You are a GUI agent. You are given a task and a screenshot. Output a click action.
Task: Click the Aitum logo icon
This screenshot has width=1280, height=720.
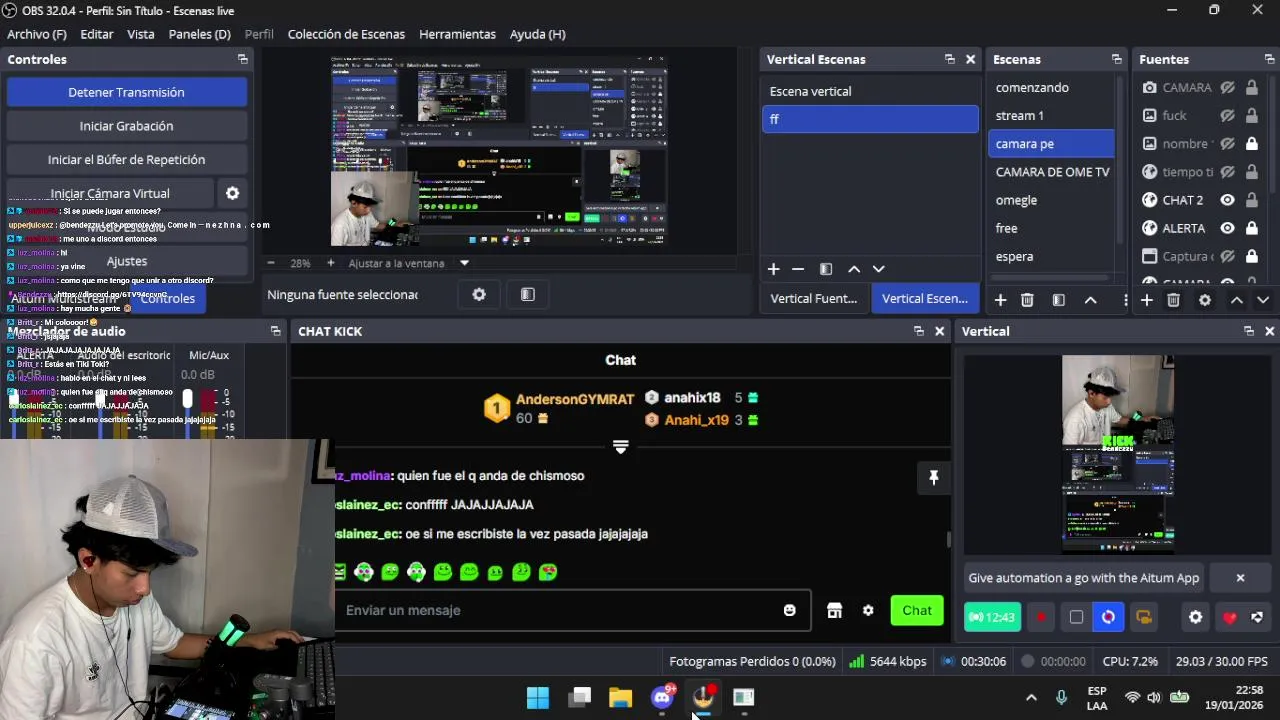[x=1258, y=617]
